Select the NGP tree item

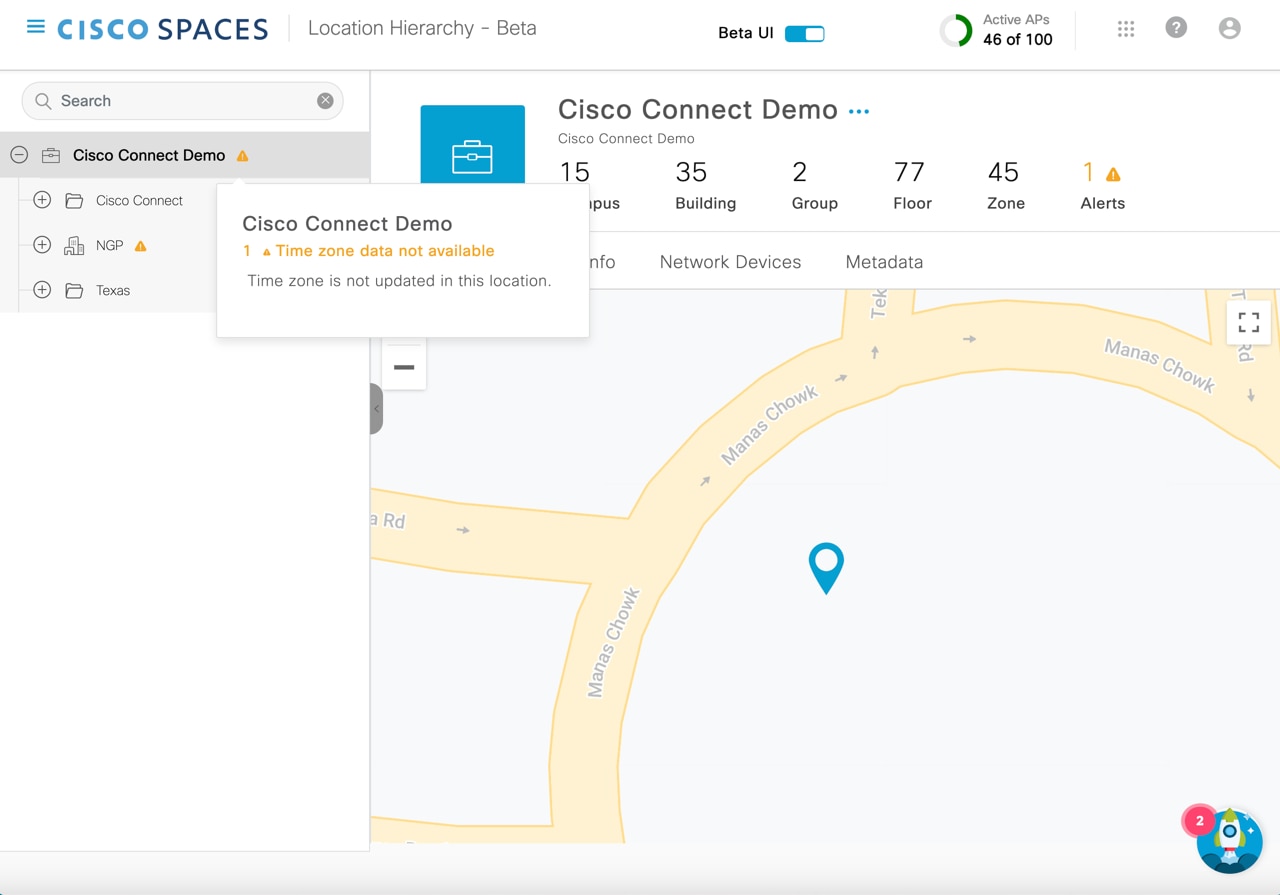(x=109, y=246)
